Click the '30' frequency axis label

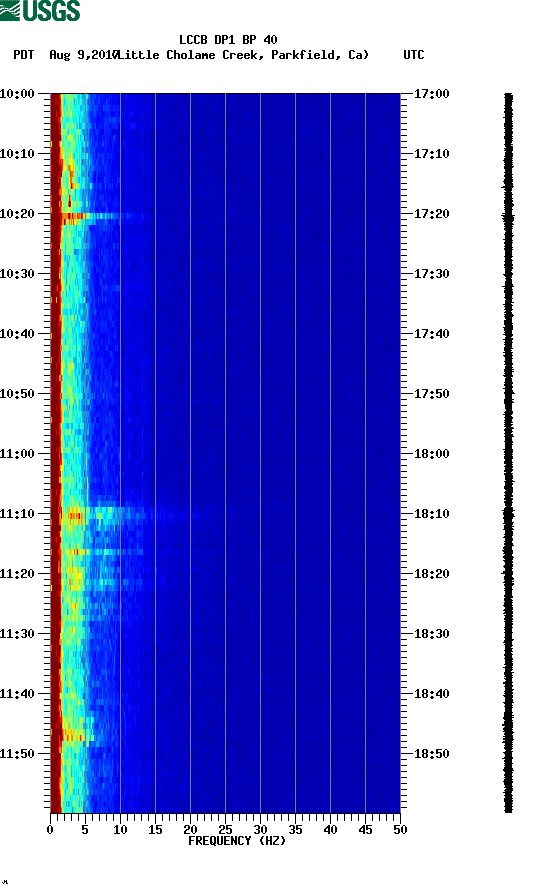tap(260, 830)
